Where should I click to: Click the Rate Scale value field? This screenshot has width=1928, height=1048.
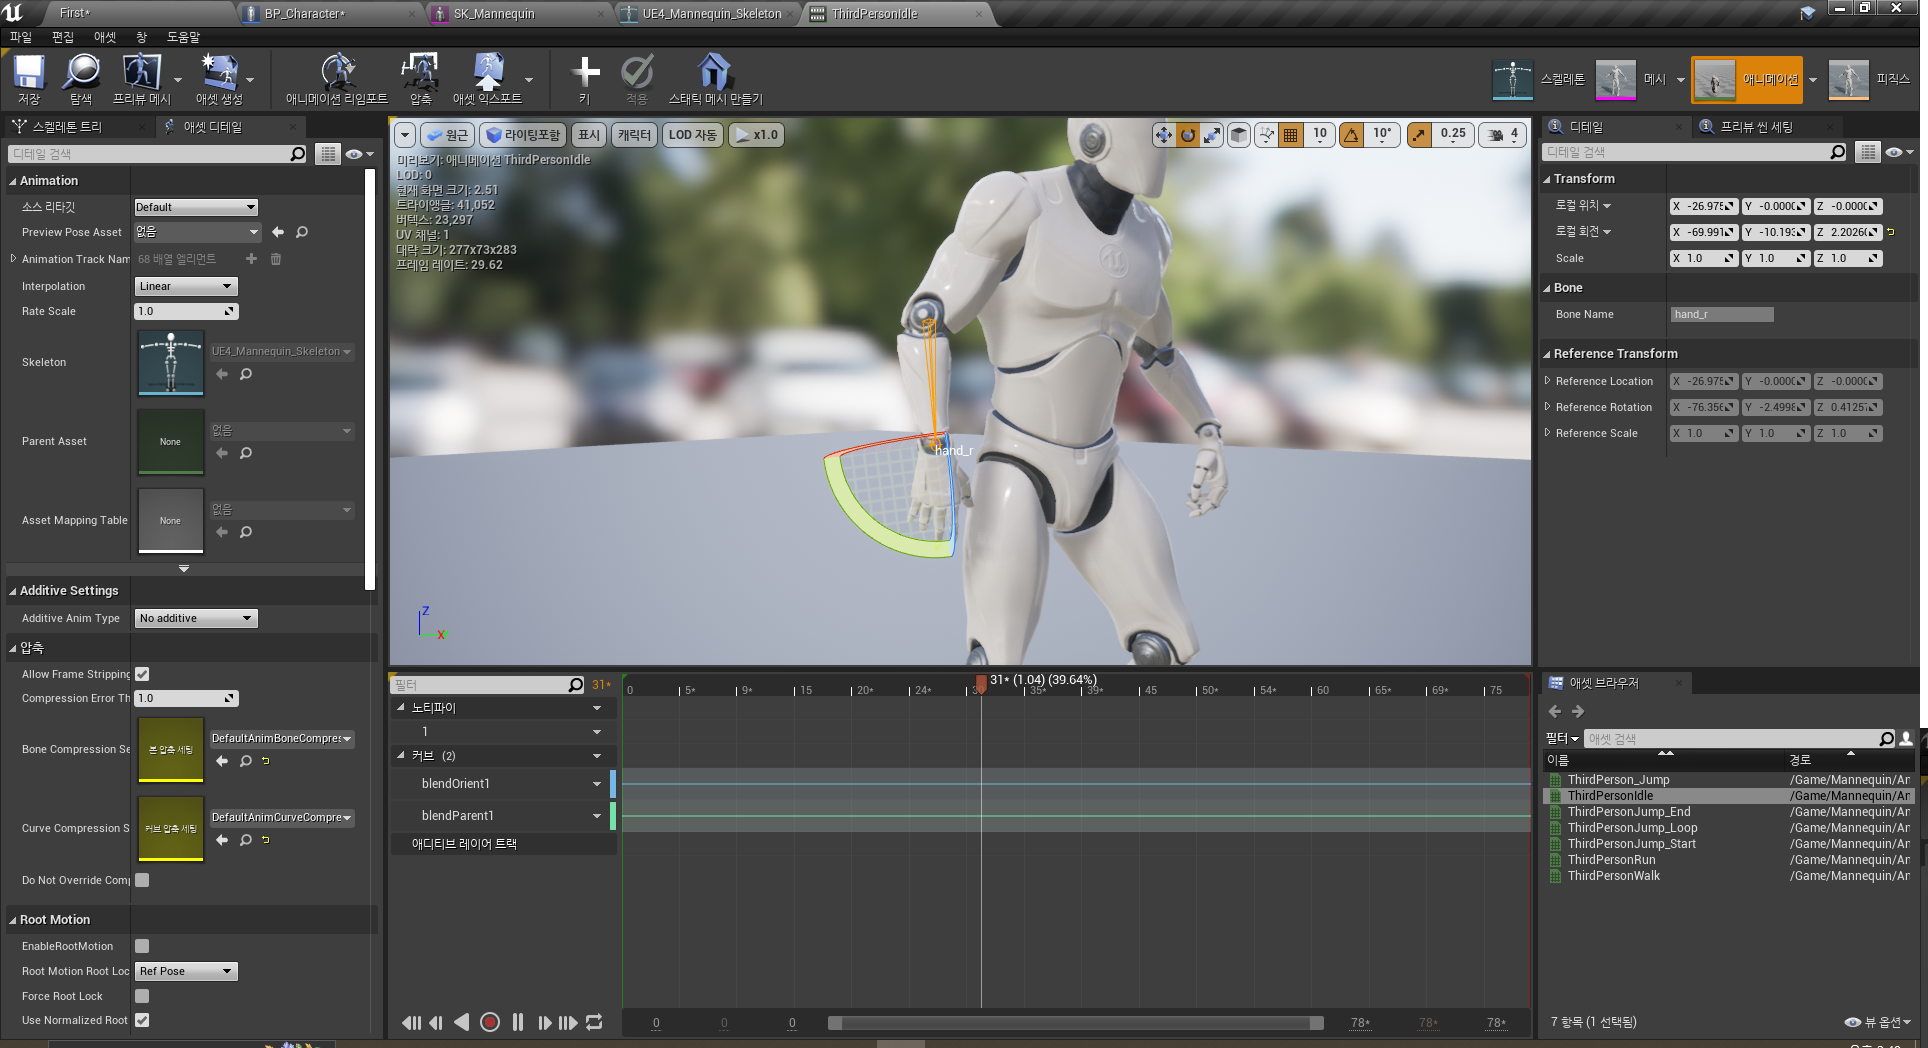[x=186, y=311]
